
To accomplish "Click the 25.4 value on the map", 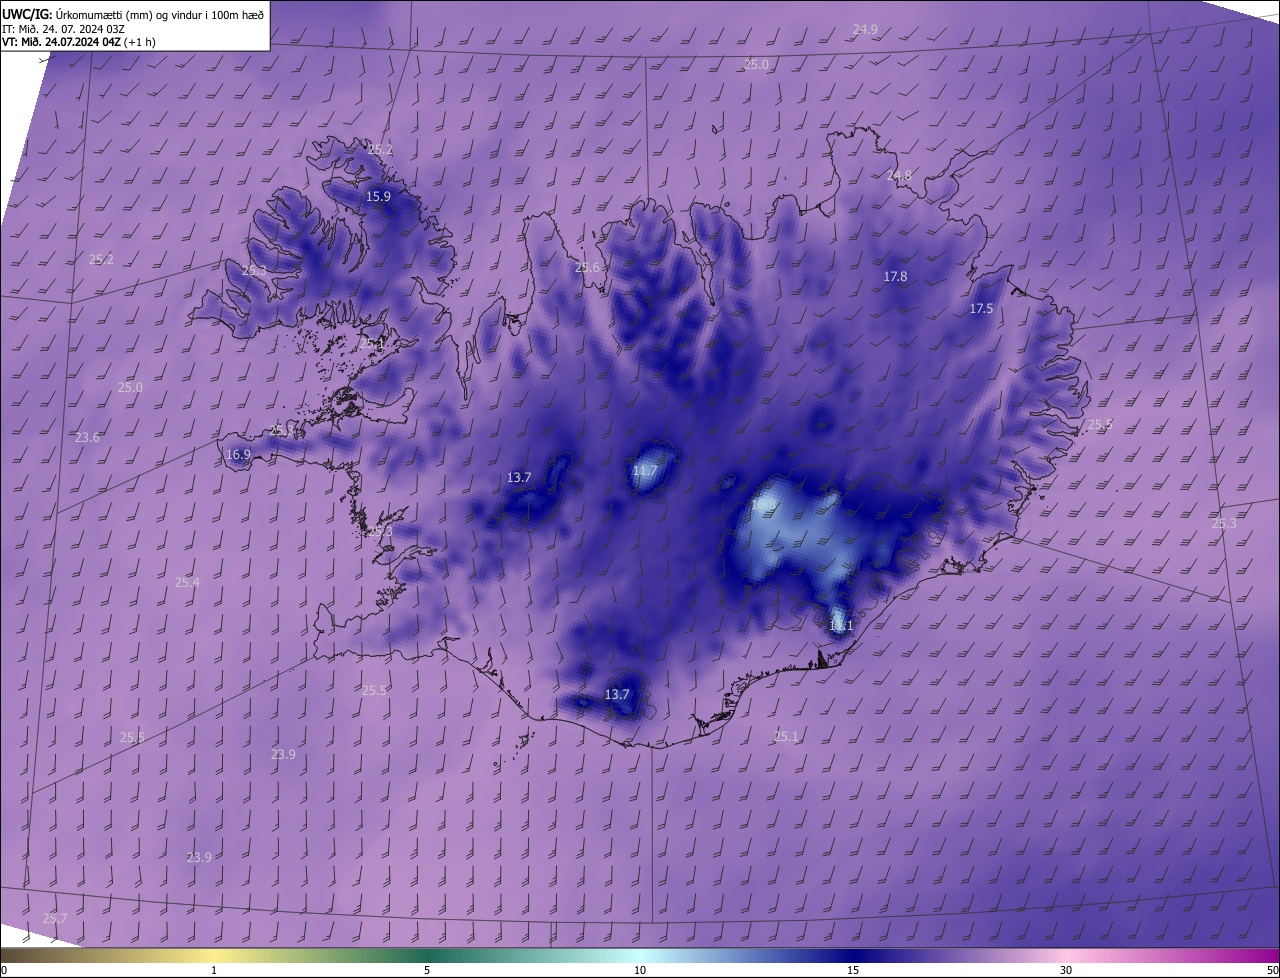I will tap(187, 582).
